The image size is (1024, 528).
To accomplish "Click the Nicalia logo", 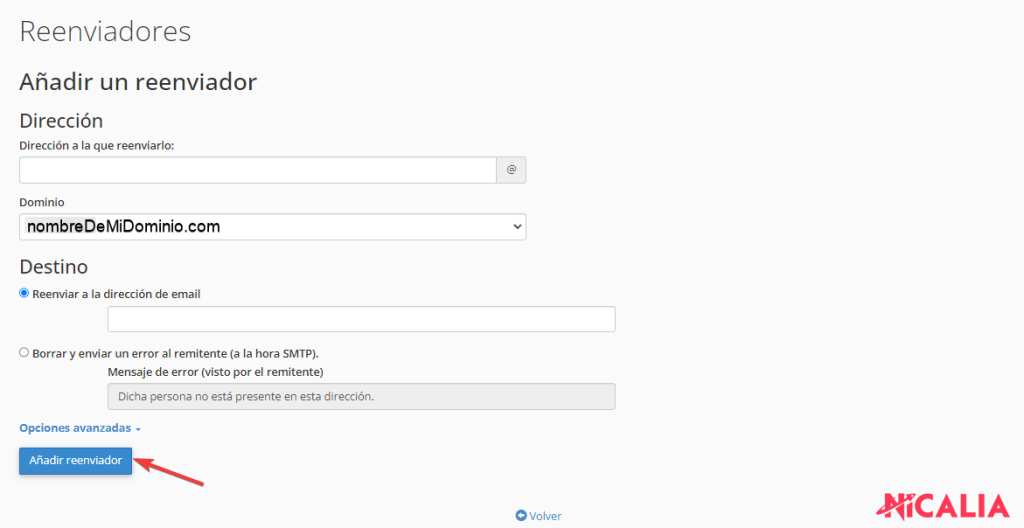I will [x=944, y=506].
